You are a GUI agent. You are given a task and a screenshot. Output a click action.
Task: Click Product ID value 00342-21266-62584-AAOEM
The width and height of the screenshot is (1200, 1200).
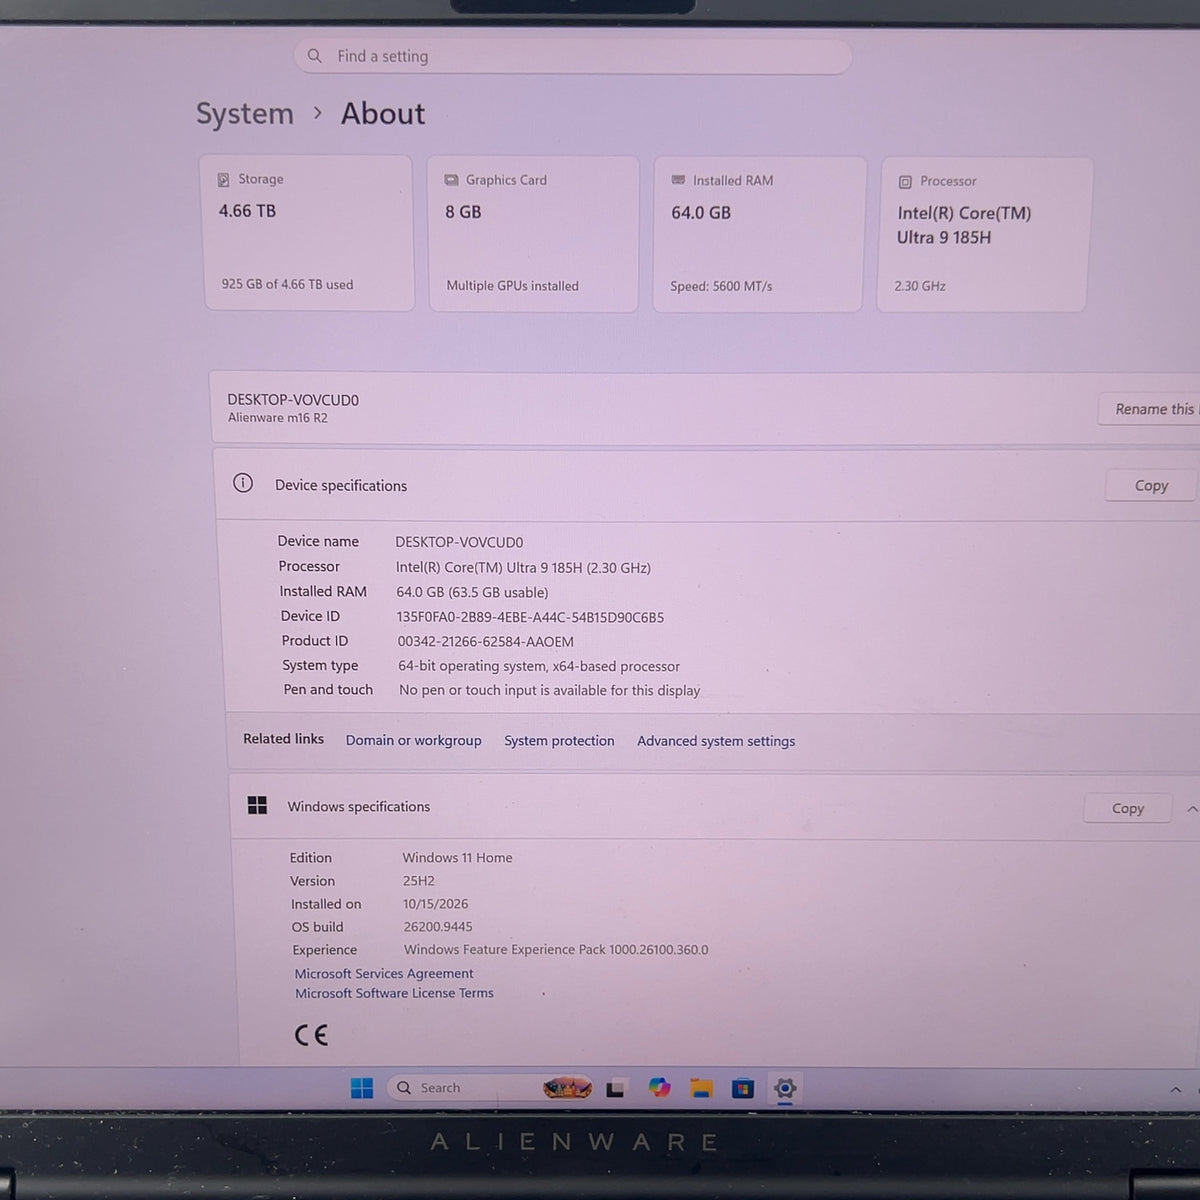click(x=485, y=642)
